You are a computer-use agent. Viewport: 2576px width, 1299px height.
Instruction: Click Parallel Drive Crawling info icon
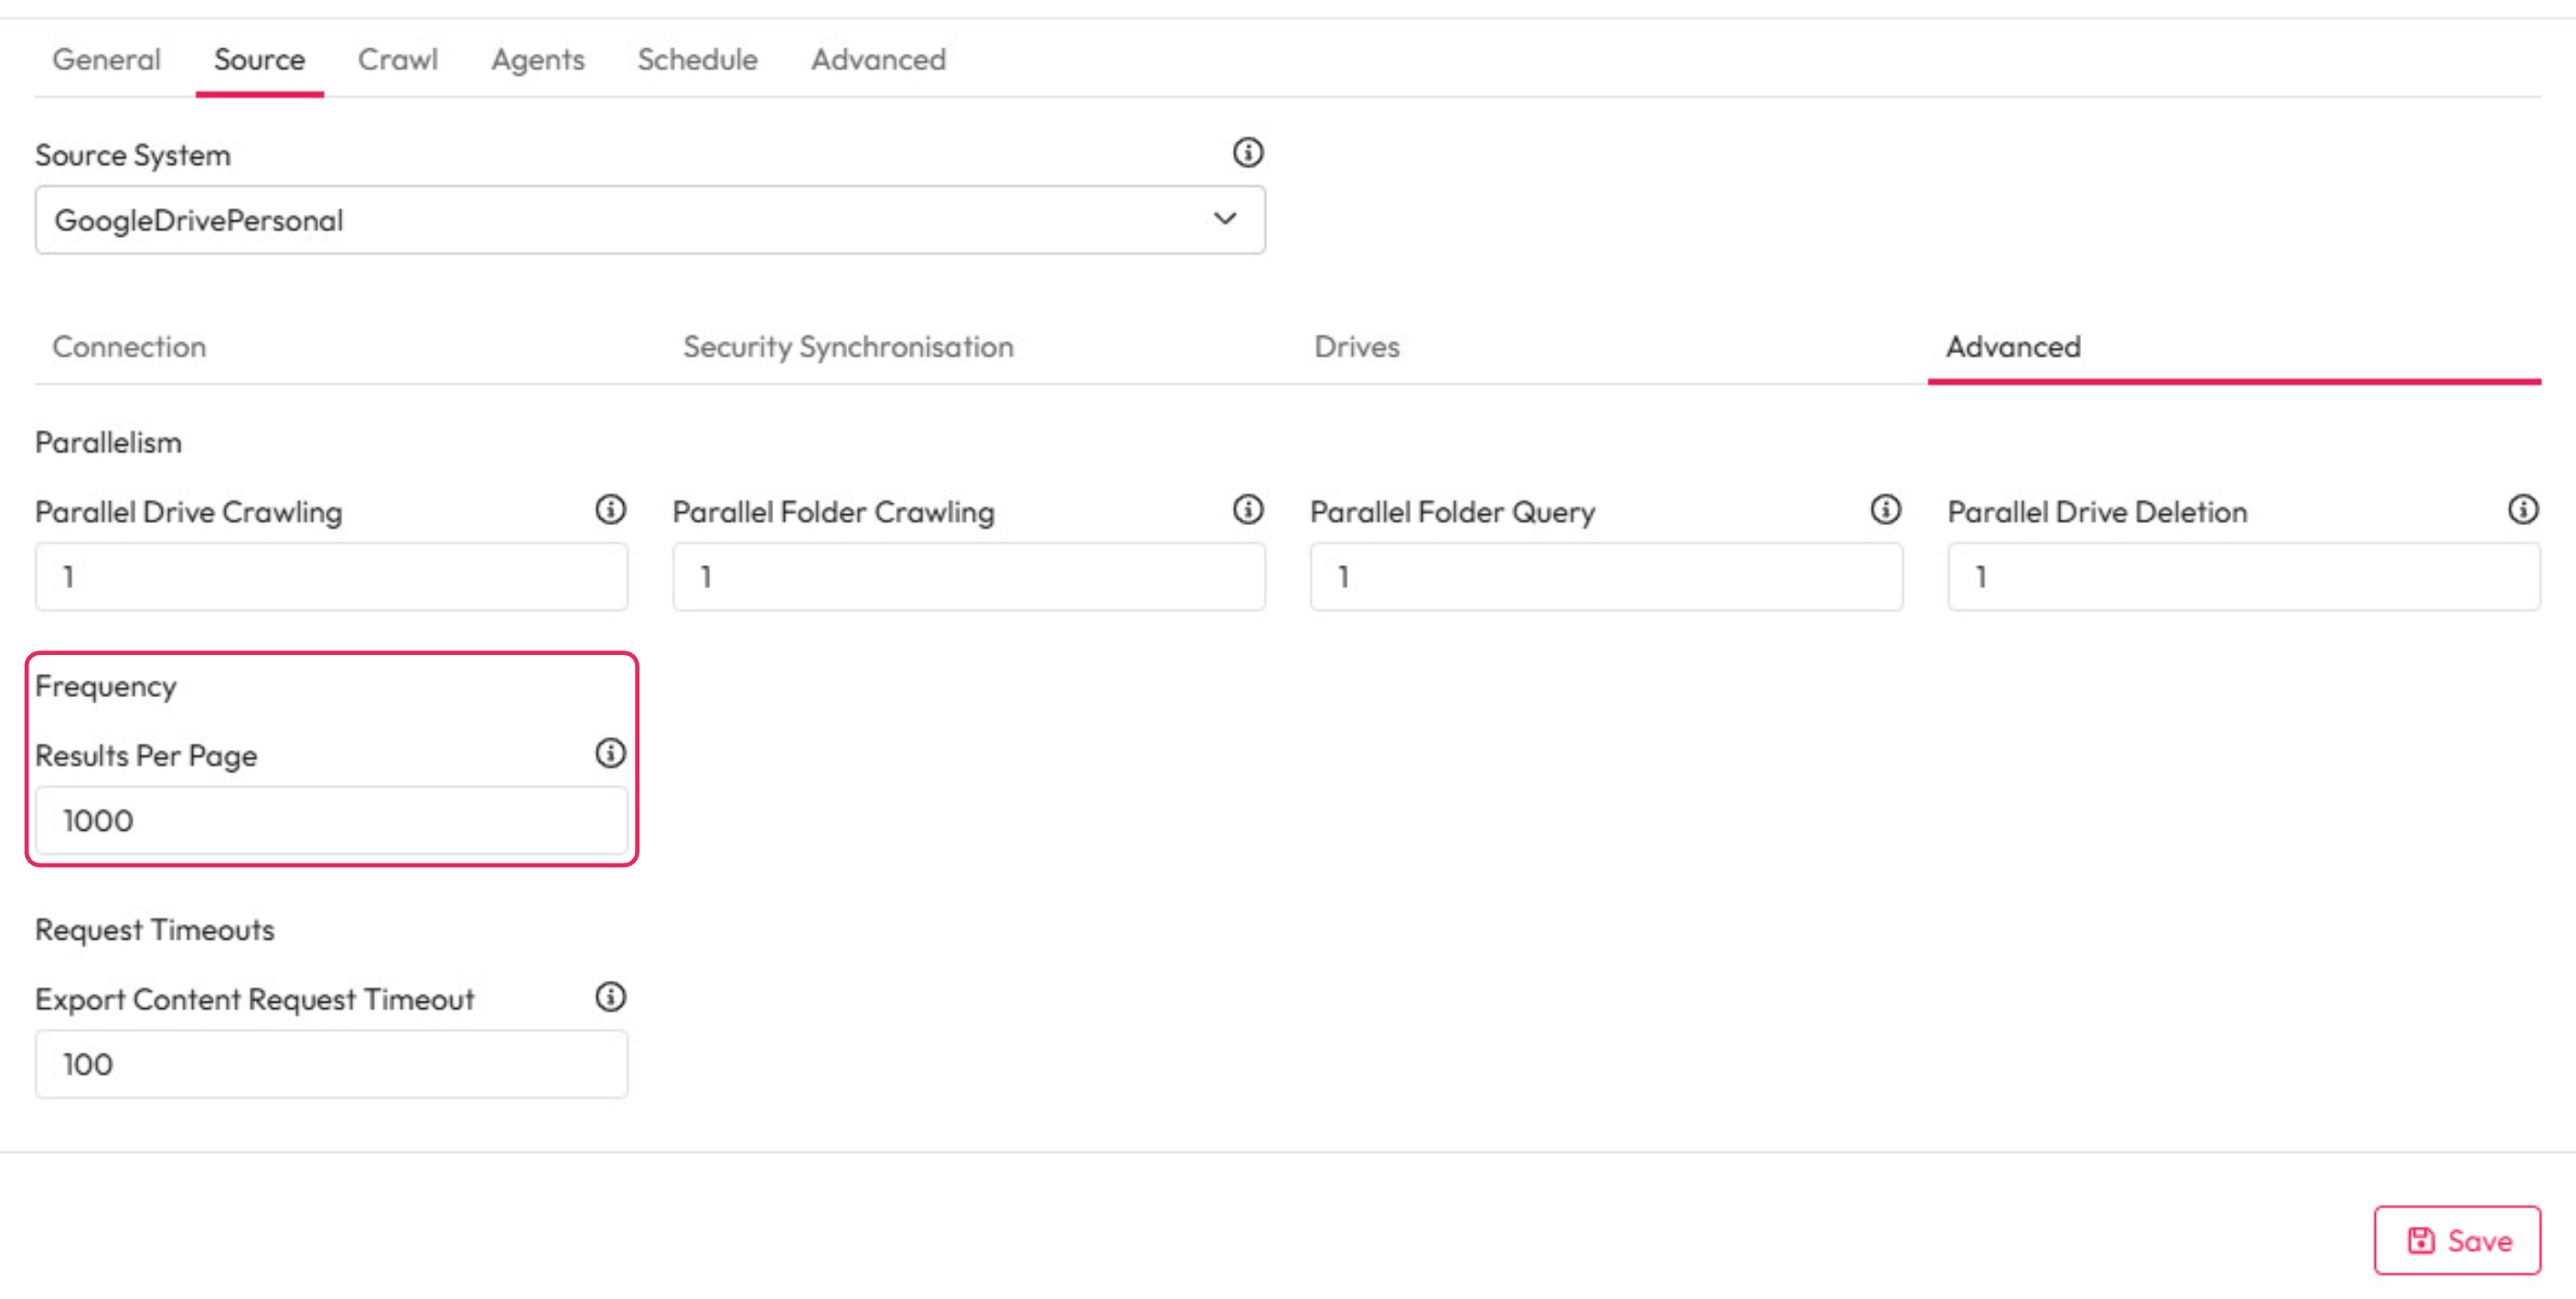(x=610, y=510)
